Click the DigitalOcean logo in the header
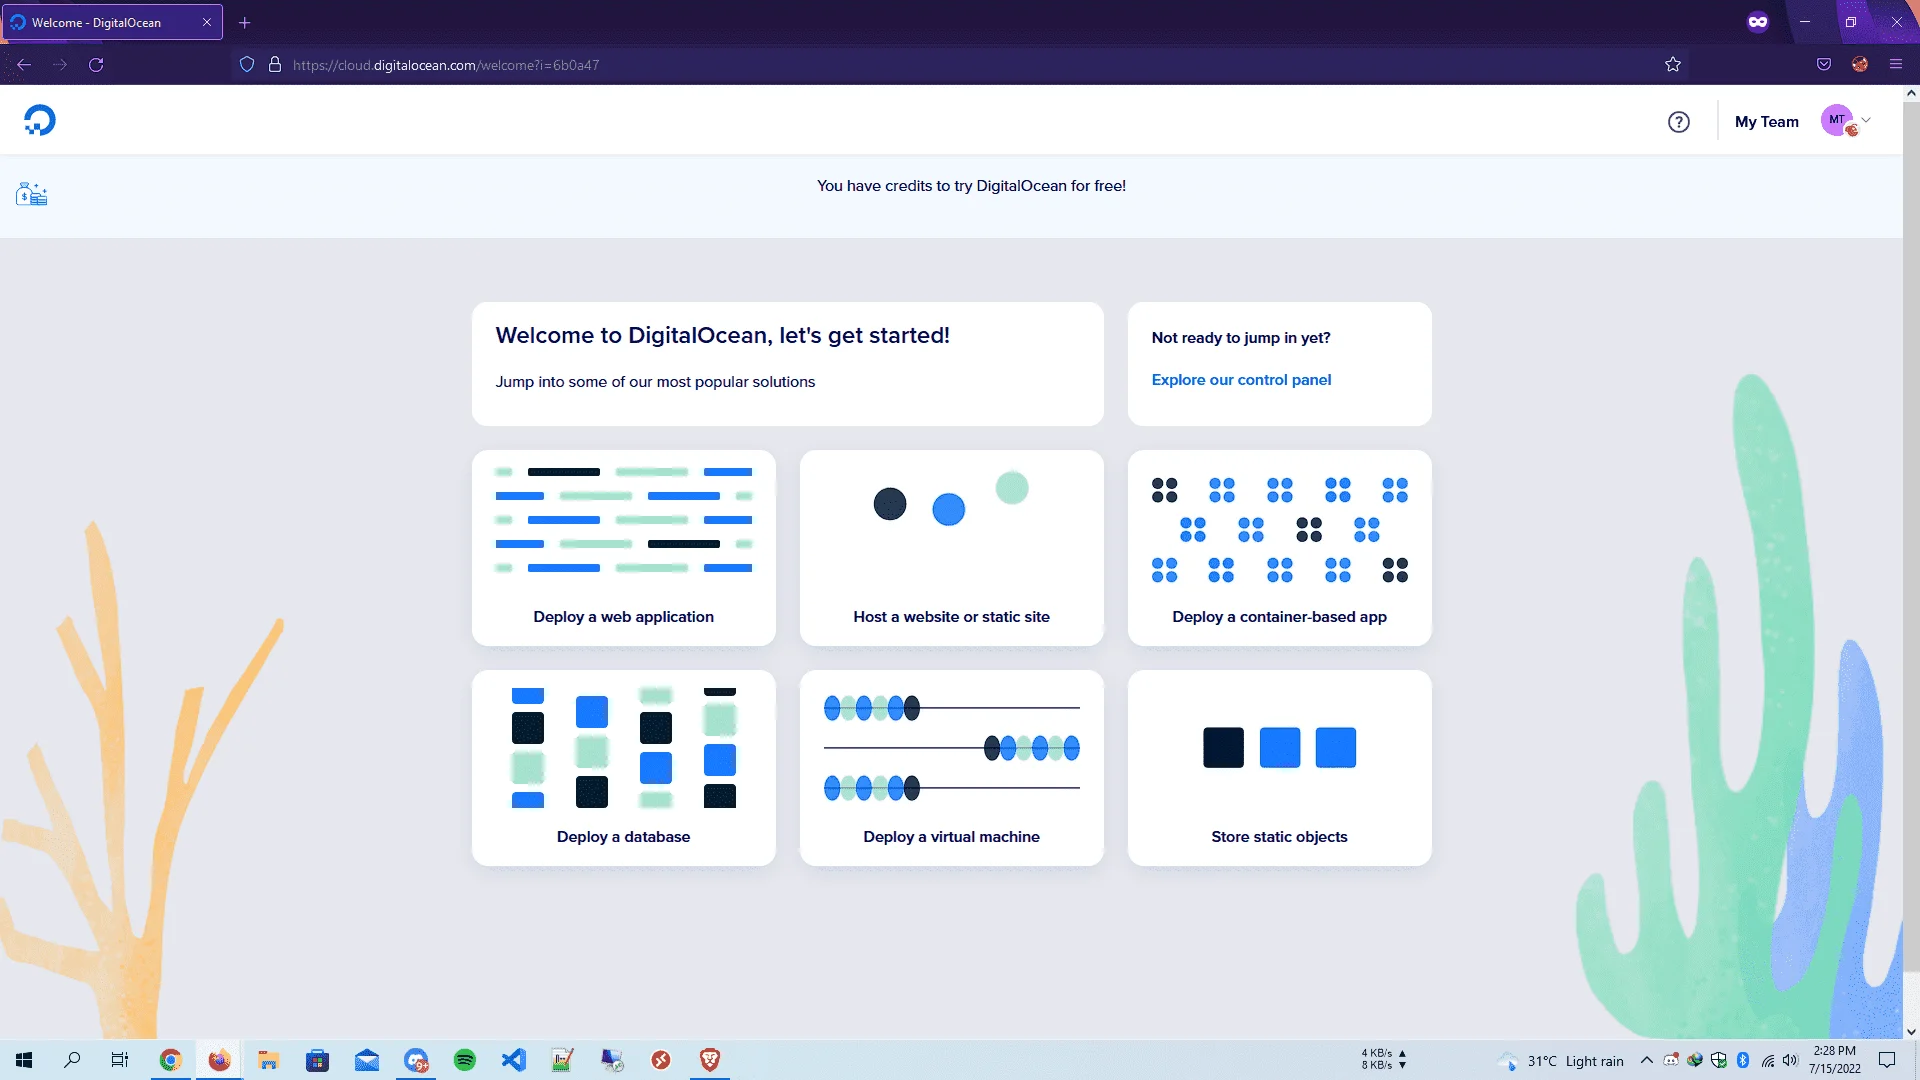This screenshot has height=1080, width=1920. (x=40, y=120)
